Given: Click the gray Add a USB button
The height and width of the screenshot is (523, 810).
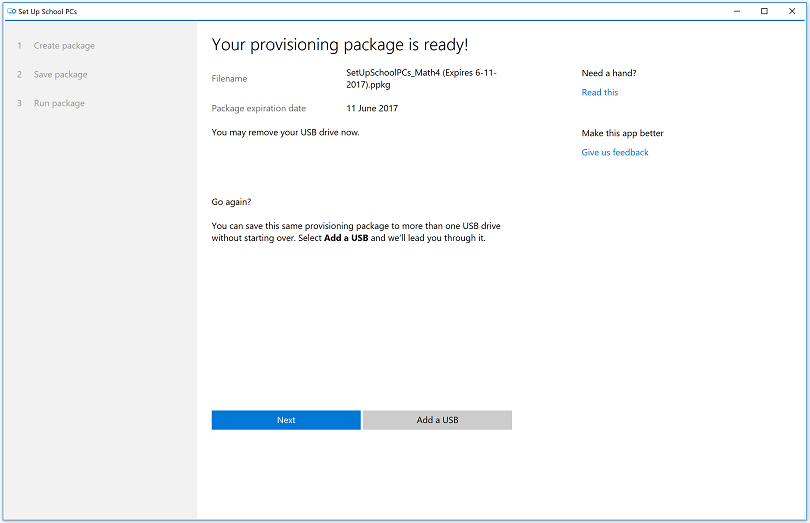Looking at the screenshot, I should [x=437, y=420].
